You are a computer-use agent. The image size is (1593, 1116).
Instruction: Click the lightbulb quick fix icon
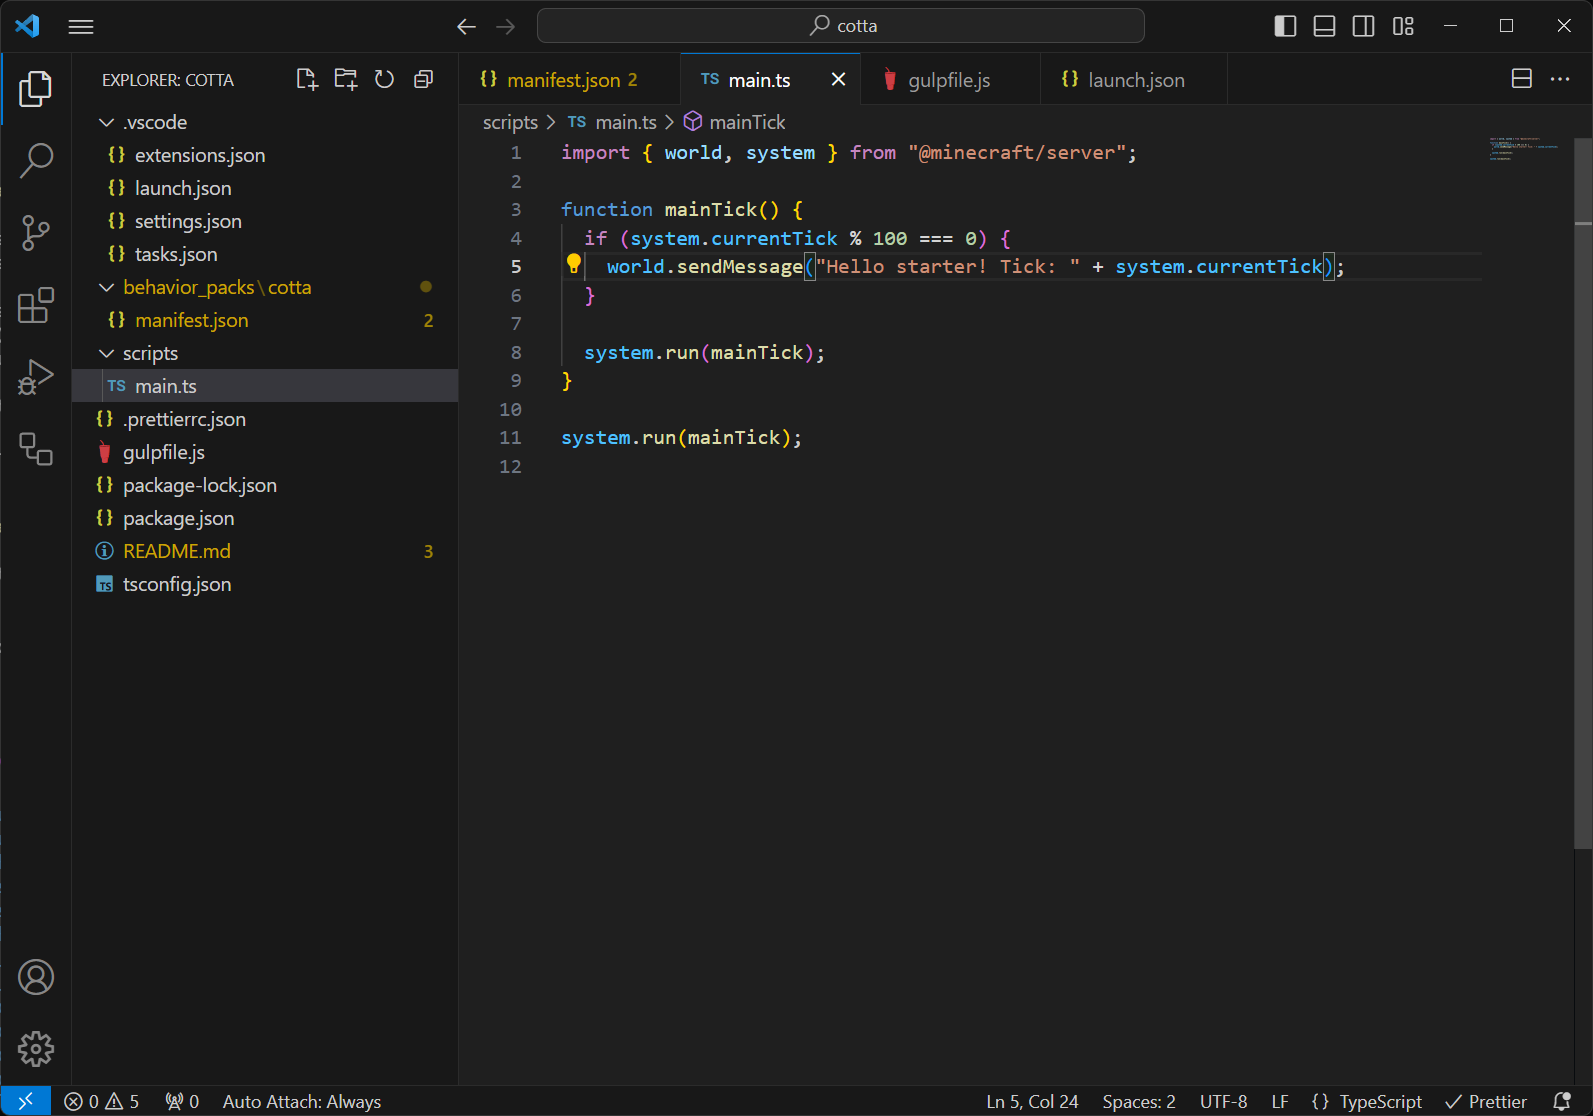click(574, 264)
